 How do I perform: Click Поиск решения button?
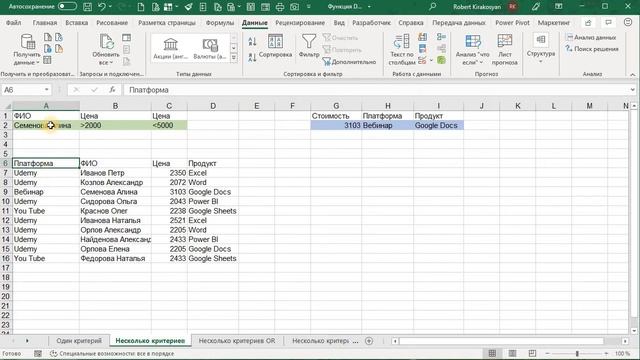click(x=592, y=49)
